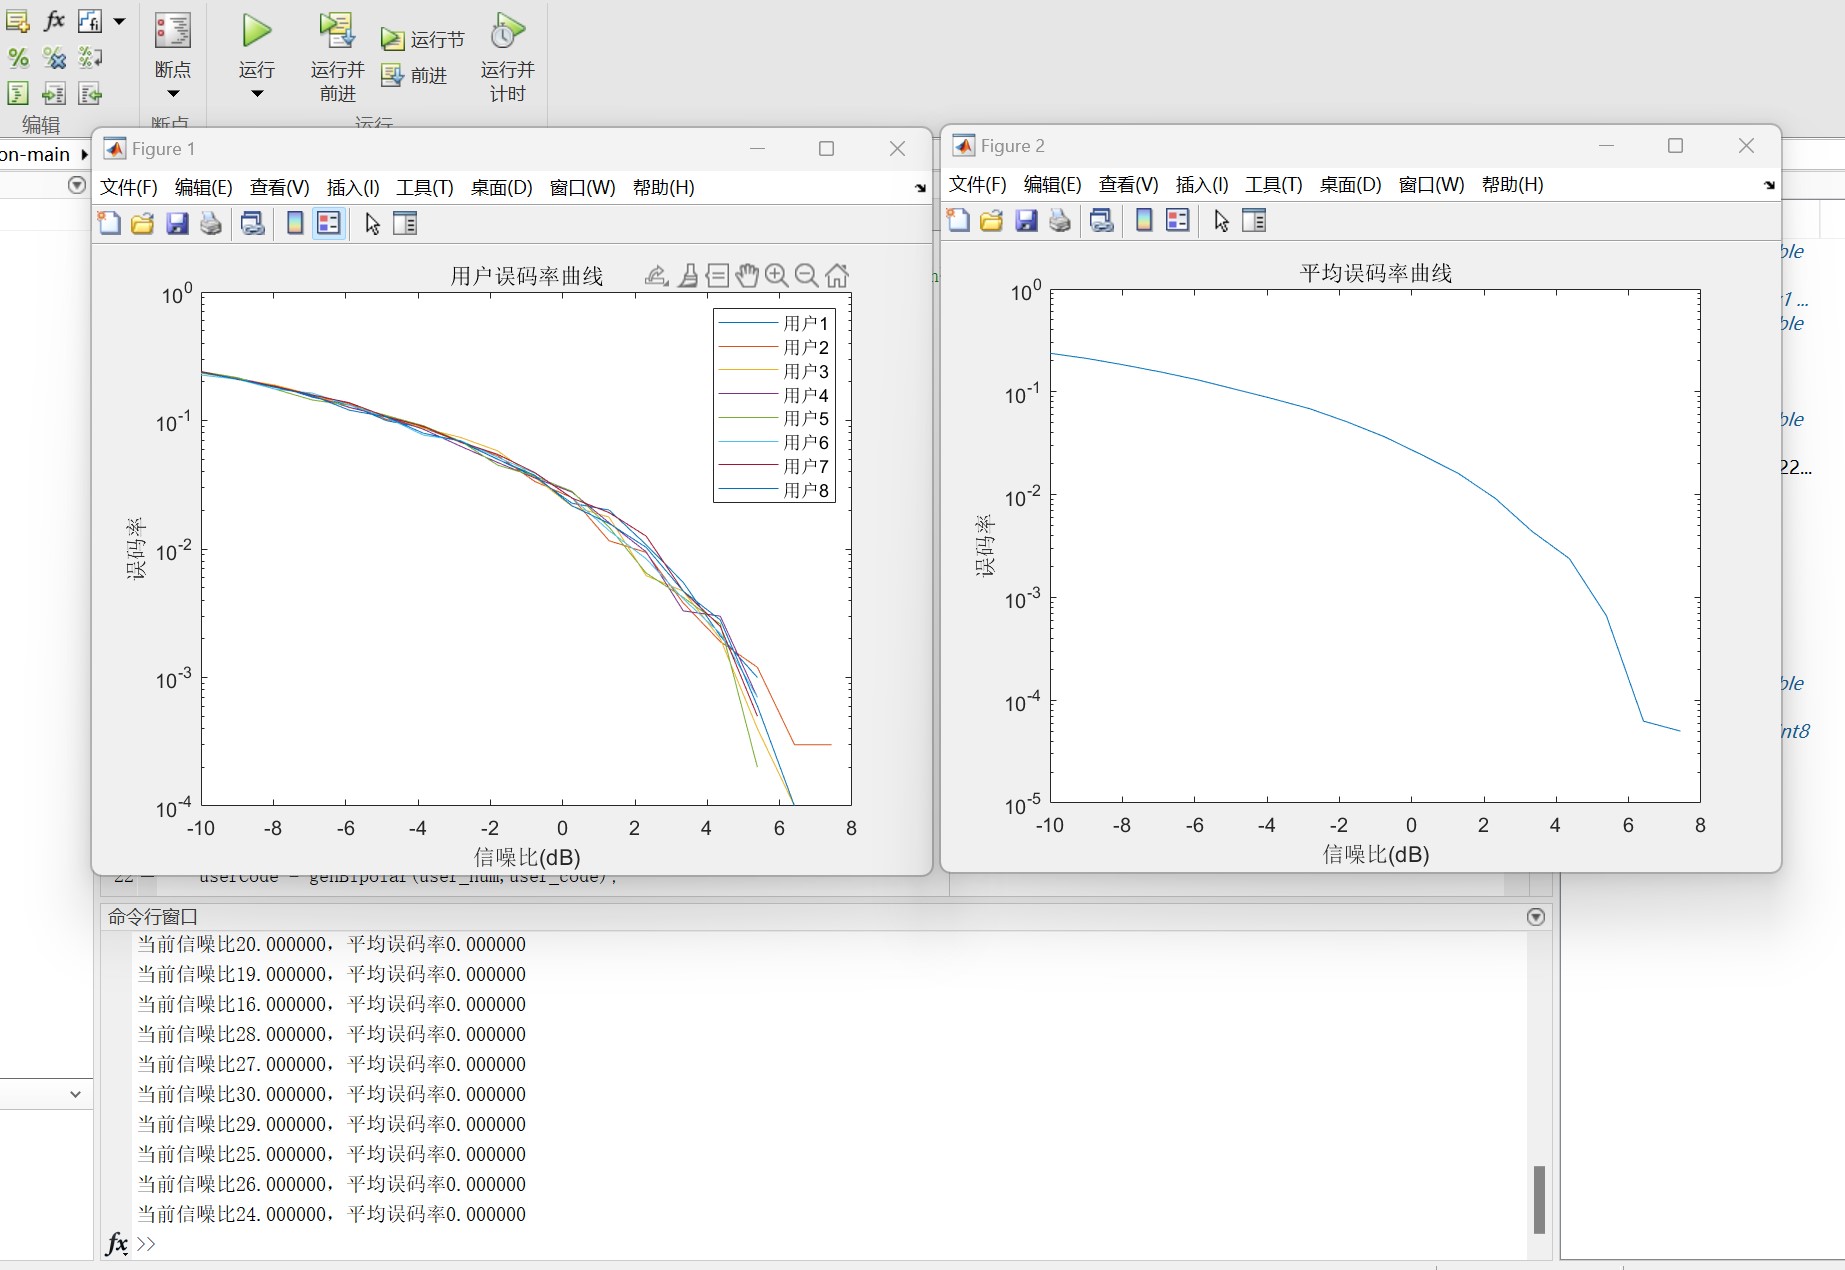Screen dimensions: 1845x1270
Task: Click the fx insert function icon
Action: pos(55,21)
